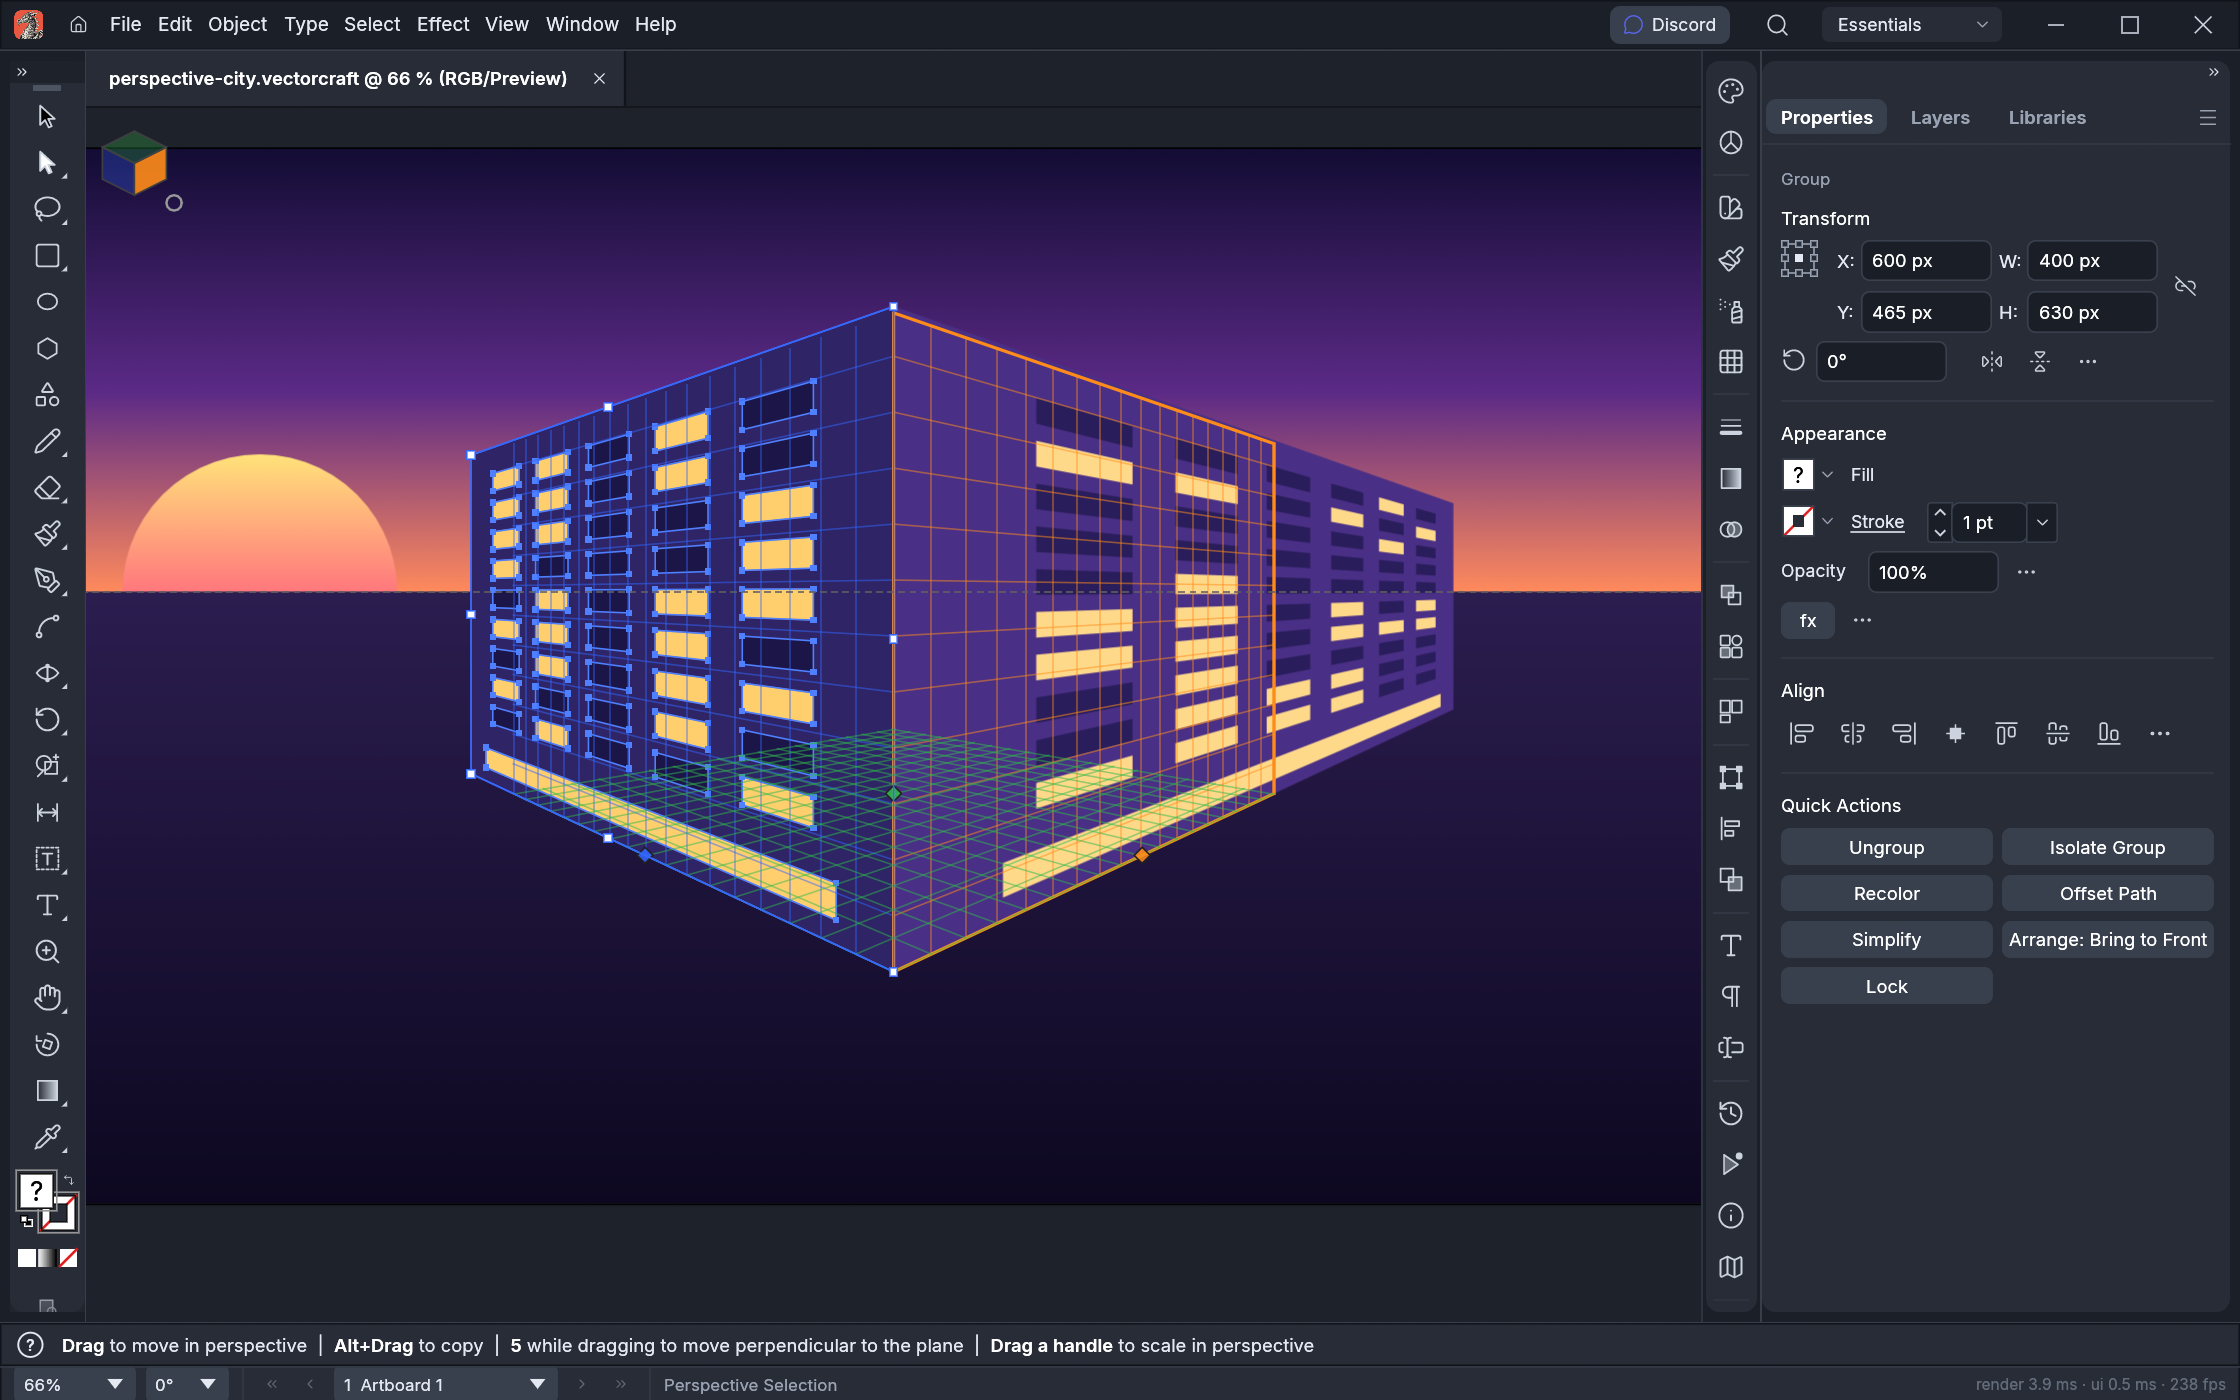Select the Ellipse tool

(x=46, y=302)
